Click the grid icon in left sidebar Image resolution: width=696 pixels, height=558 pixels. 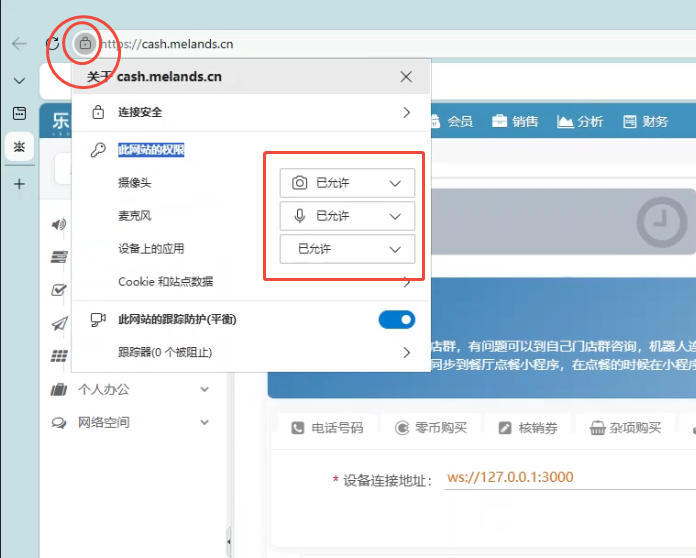(59, 356)
